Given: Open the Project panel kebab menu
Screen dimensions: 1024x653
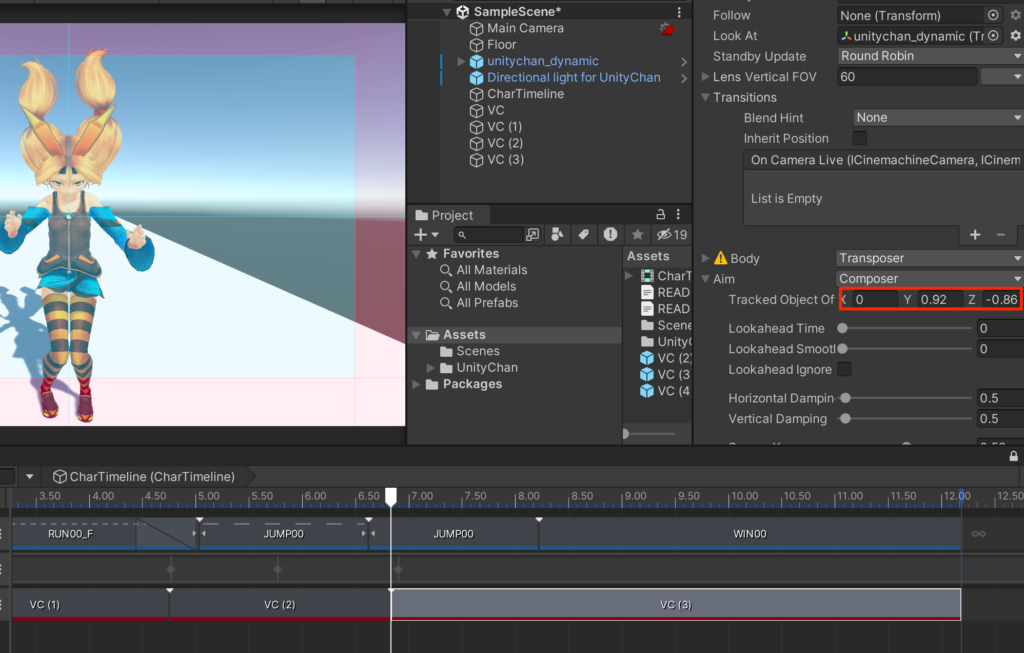Looking at the screenshot, I should point(679,214).
